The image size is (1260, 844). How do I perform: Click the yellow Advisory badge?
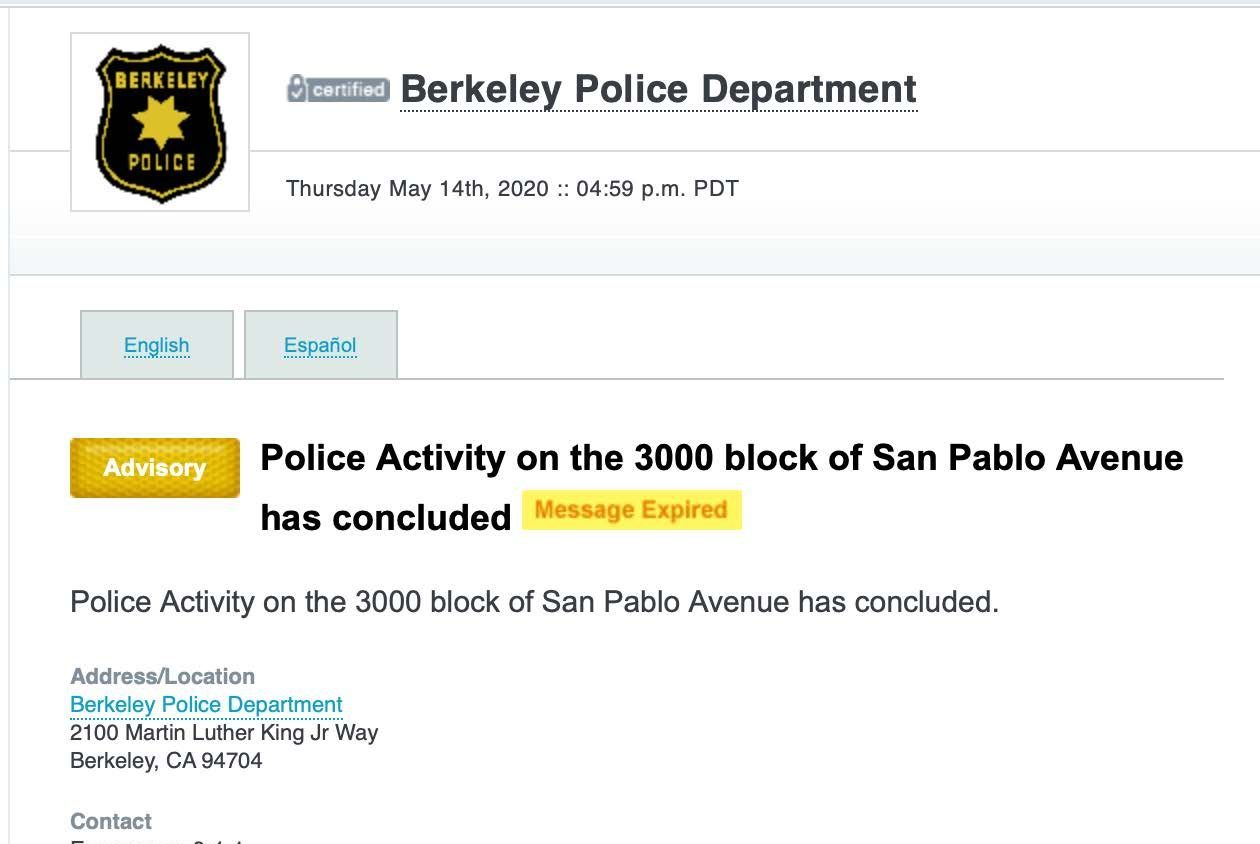pos(155,467)
